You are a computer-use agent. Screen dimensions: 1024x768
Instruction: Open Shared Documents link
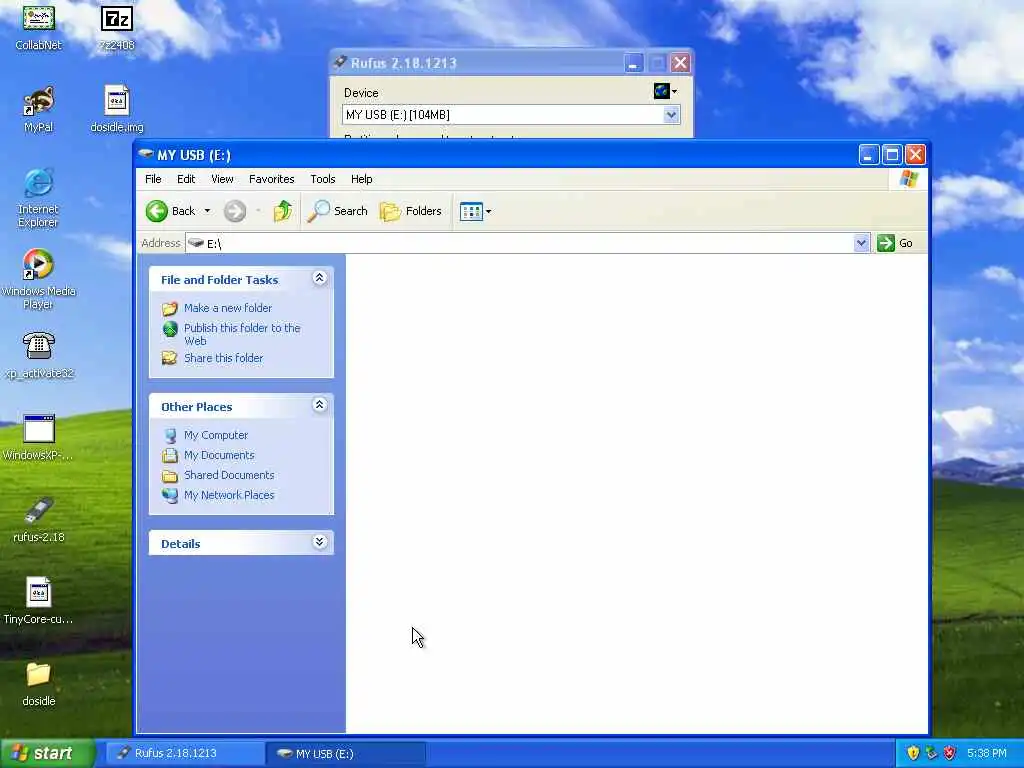229,475
